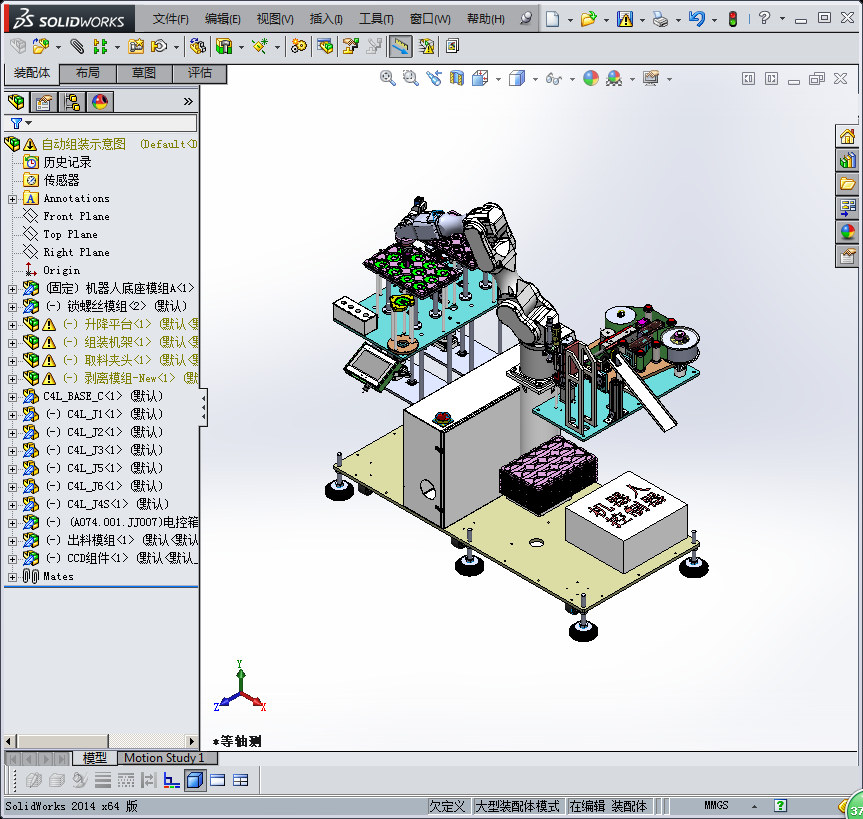Switch to the 布局 tab
This screenshot has height=819, width=863.
[x=88, y=73]
